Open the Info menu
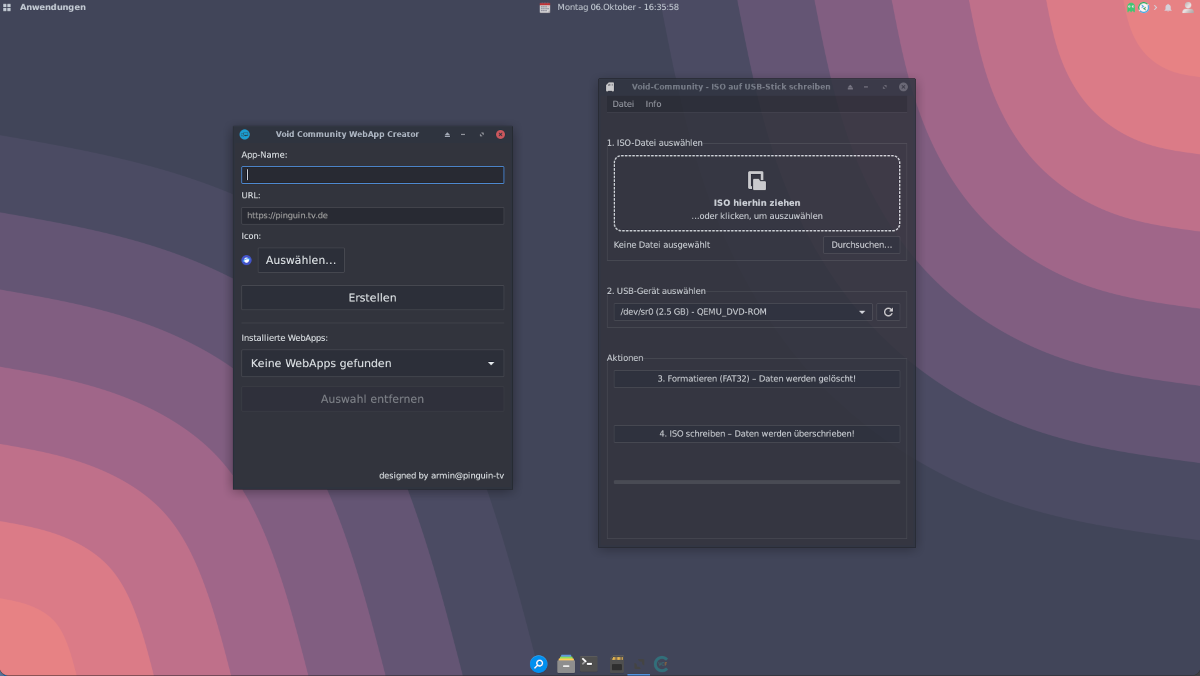Viewport: 1200px width, 676px height. (x=653, y=104)
